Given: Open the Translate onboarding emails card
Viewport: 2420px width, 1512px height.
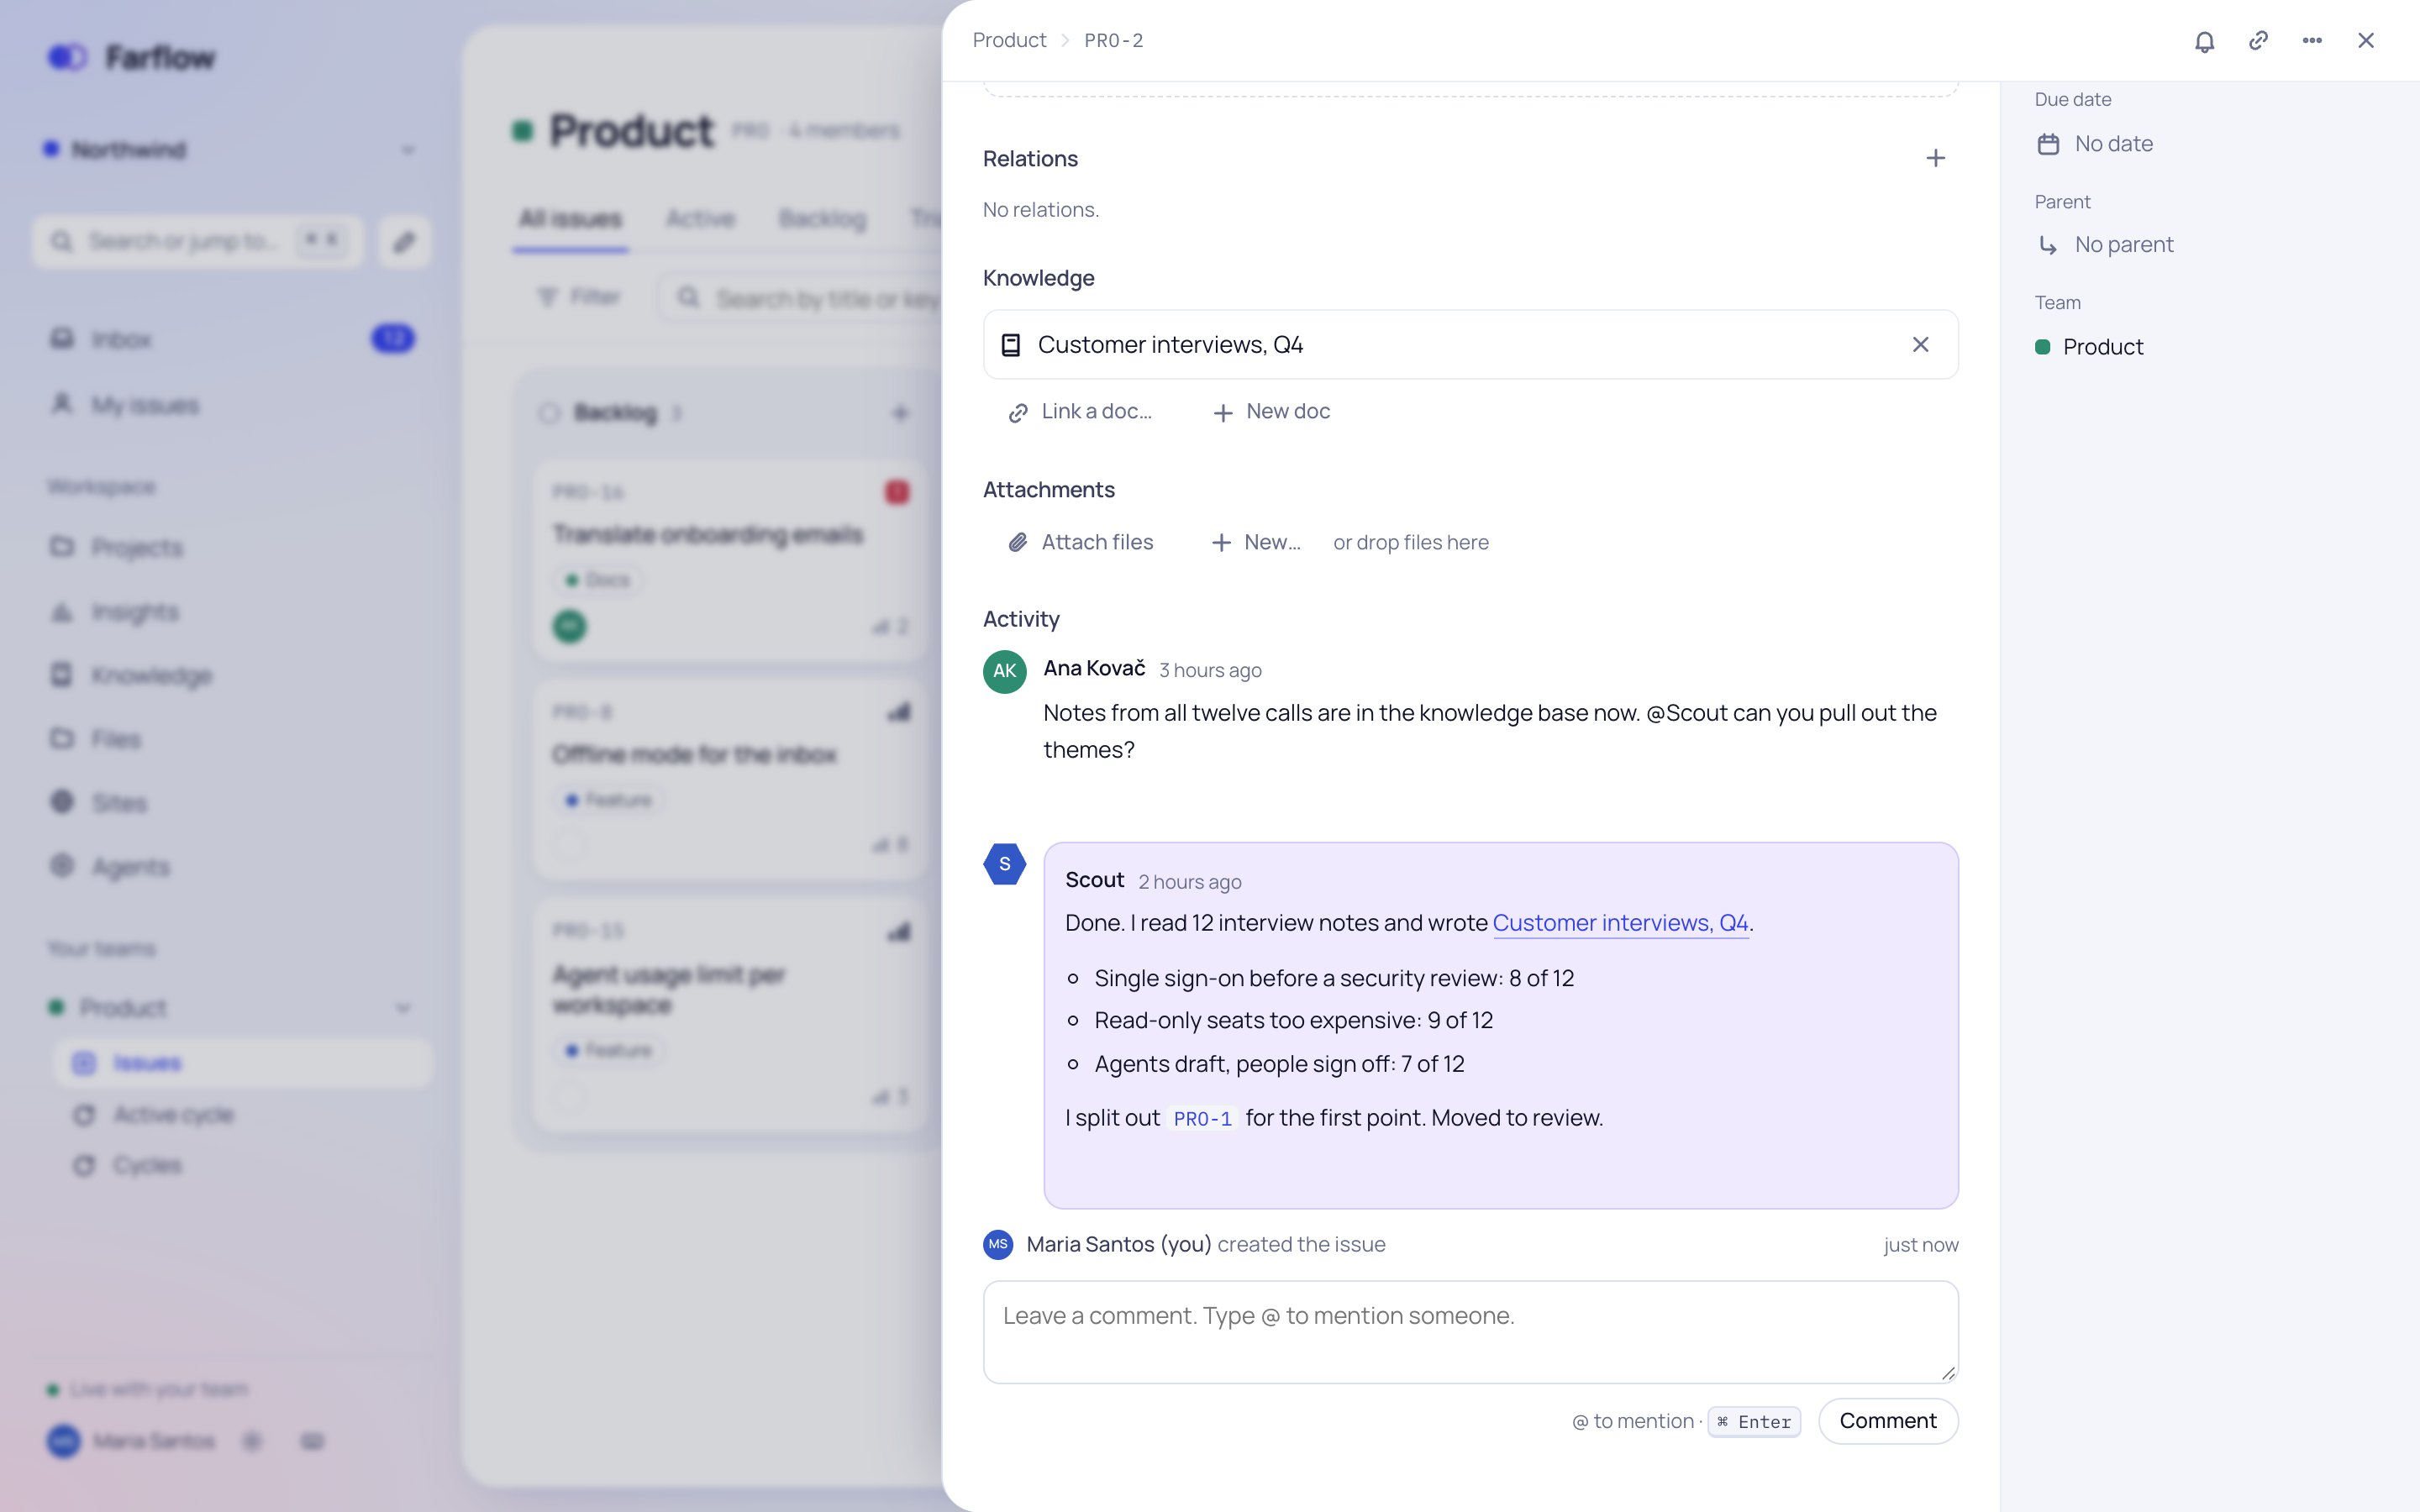Looking at the screenshot, I should [x=730, y=560].
